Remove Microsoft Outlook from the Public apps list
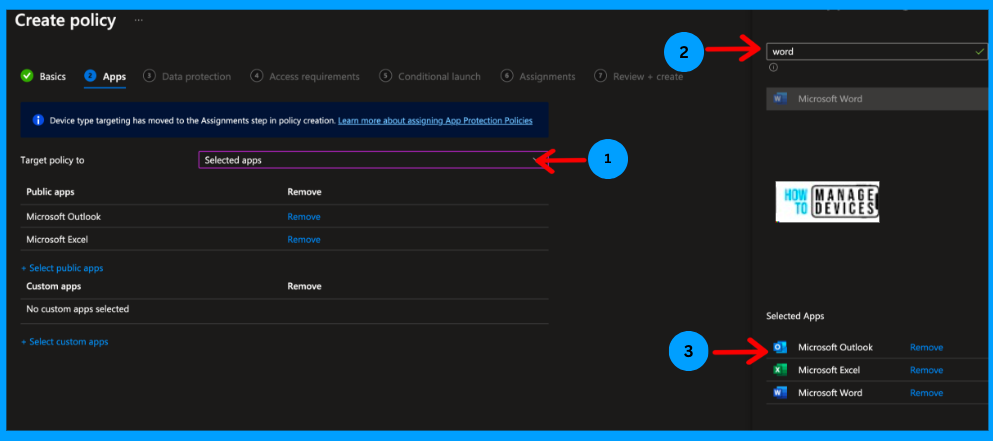 coord(304,217)
